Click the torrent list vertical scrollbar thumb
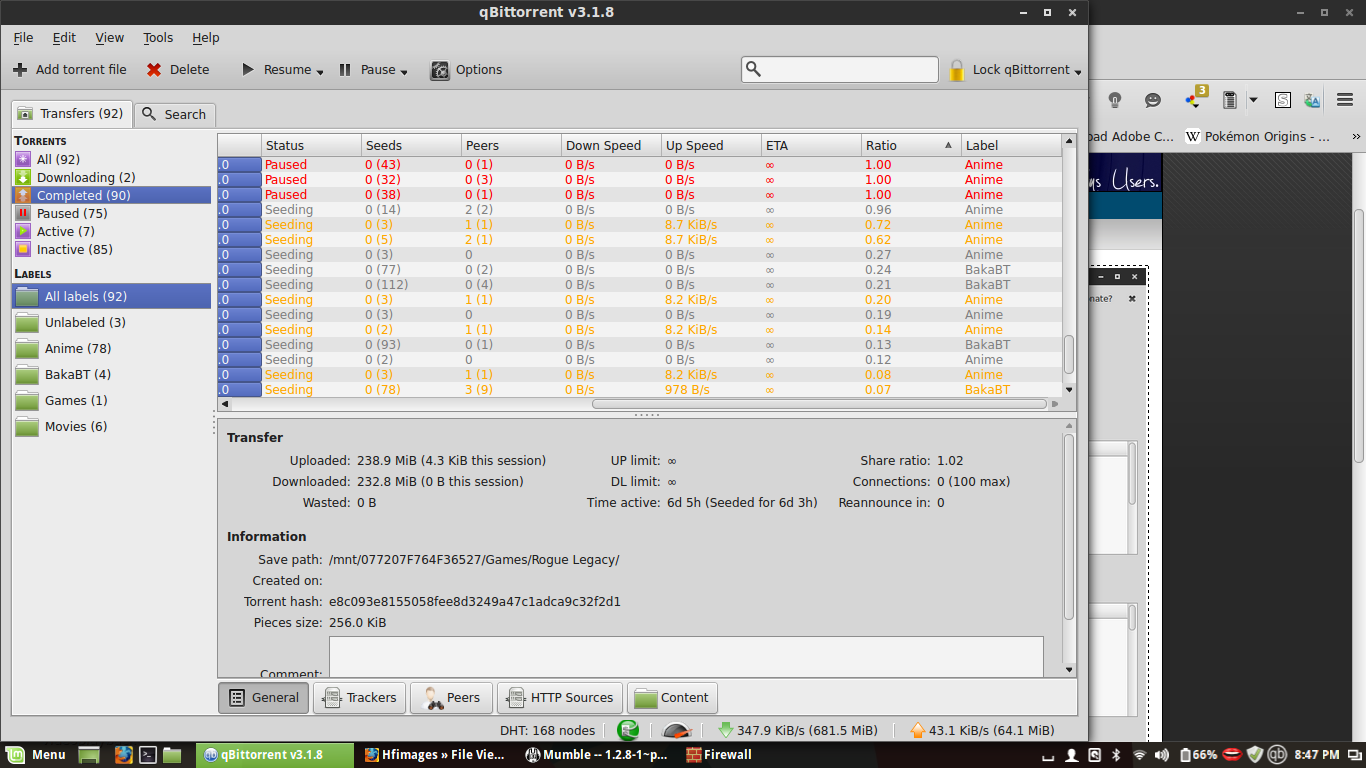This screenshot has height=768, width=1366. click(1069, 353)
